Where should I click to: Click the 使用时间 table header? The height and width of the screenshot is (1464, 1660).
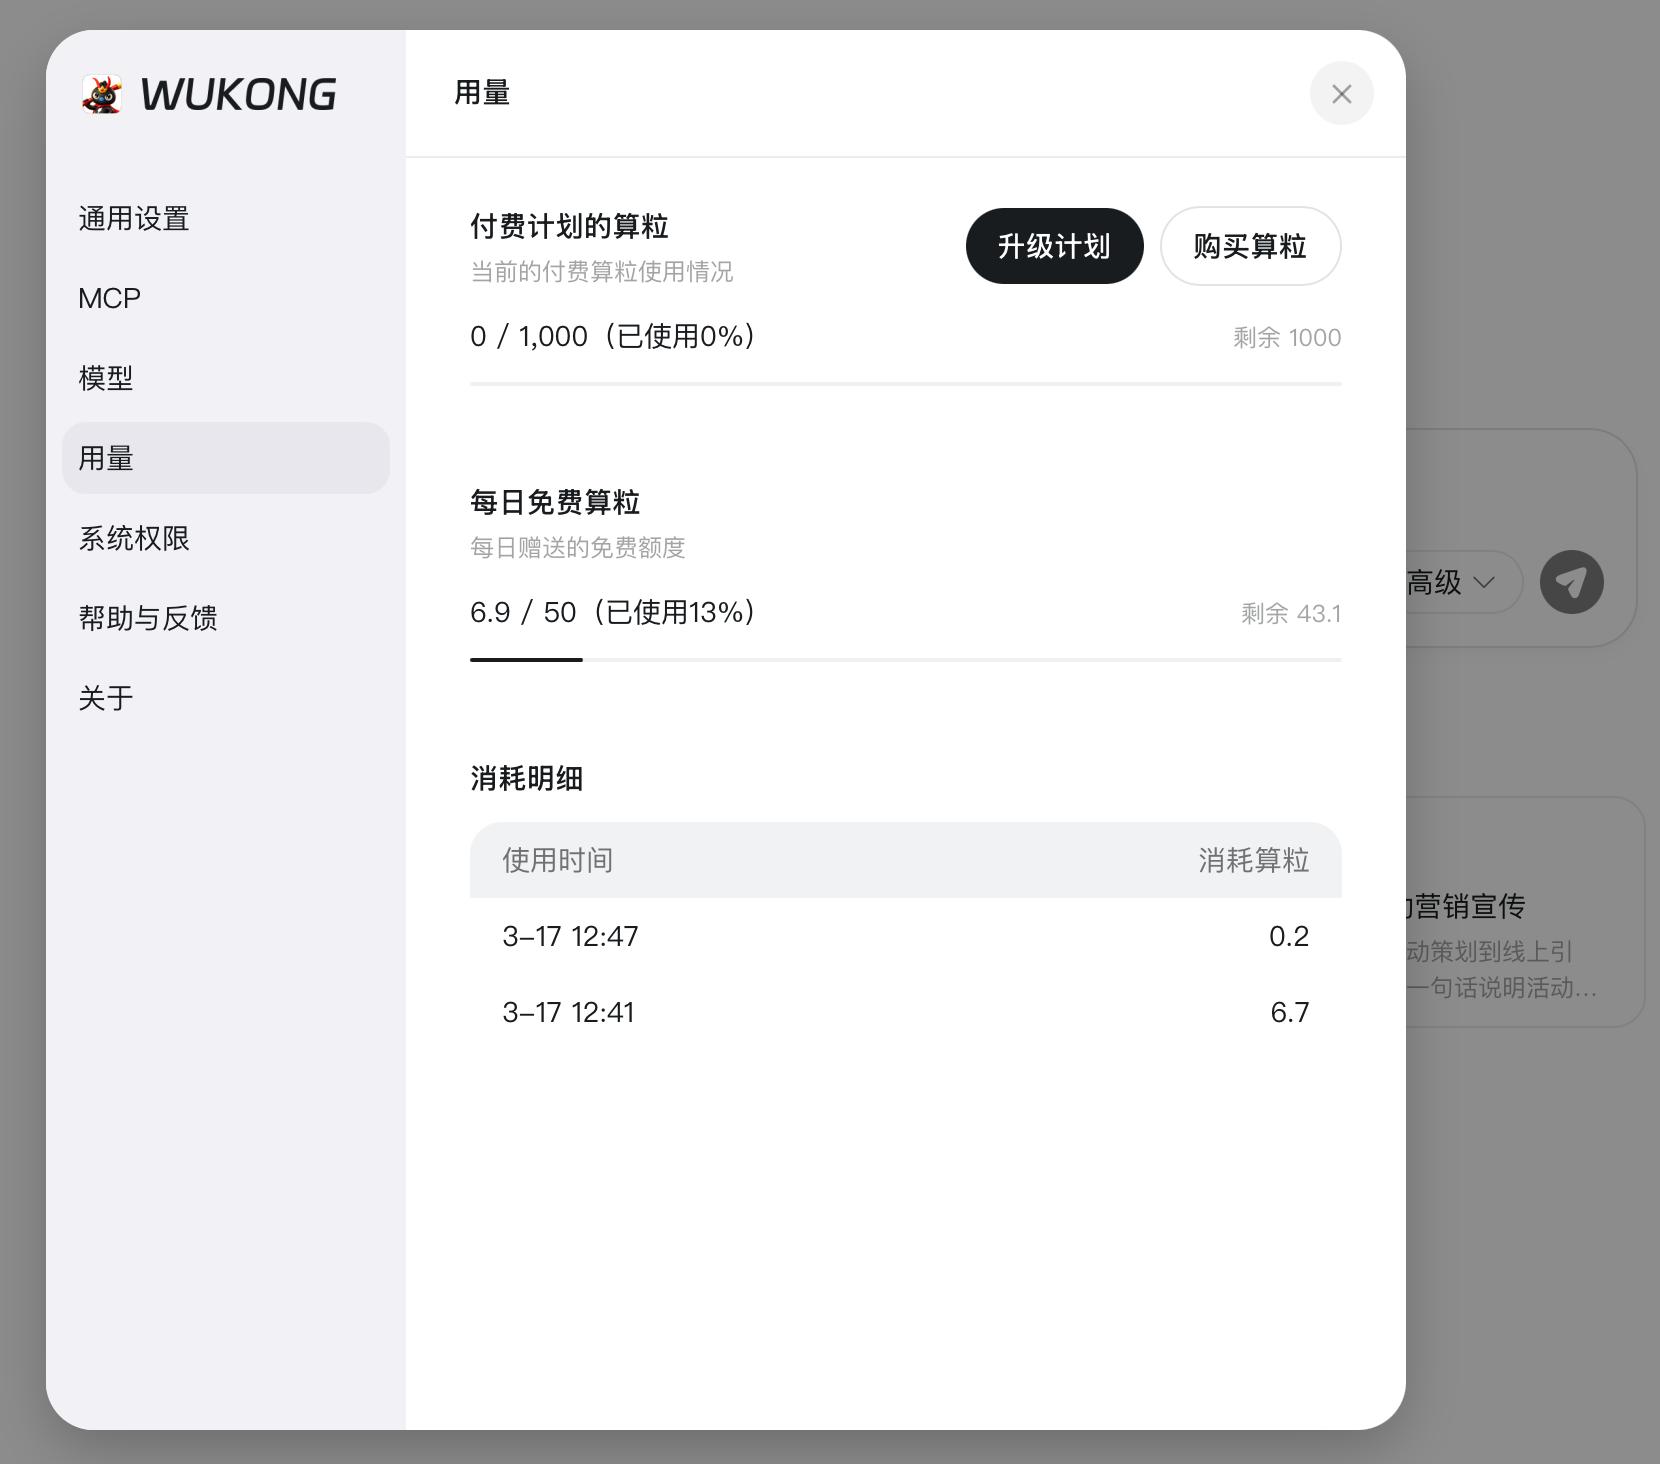point(557,860)
